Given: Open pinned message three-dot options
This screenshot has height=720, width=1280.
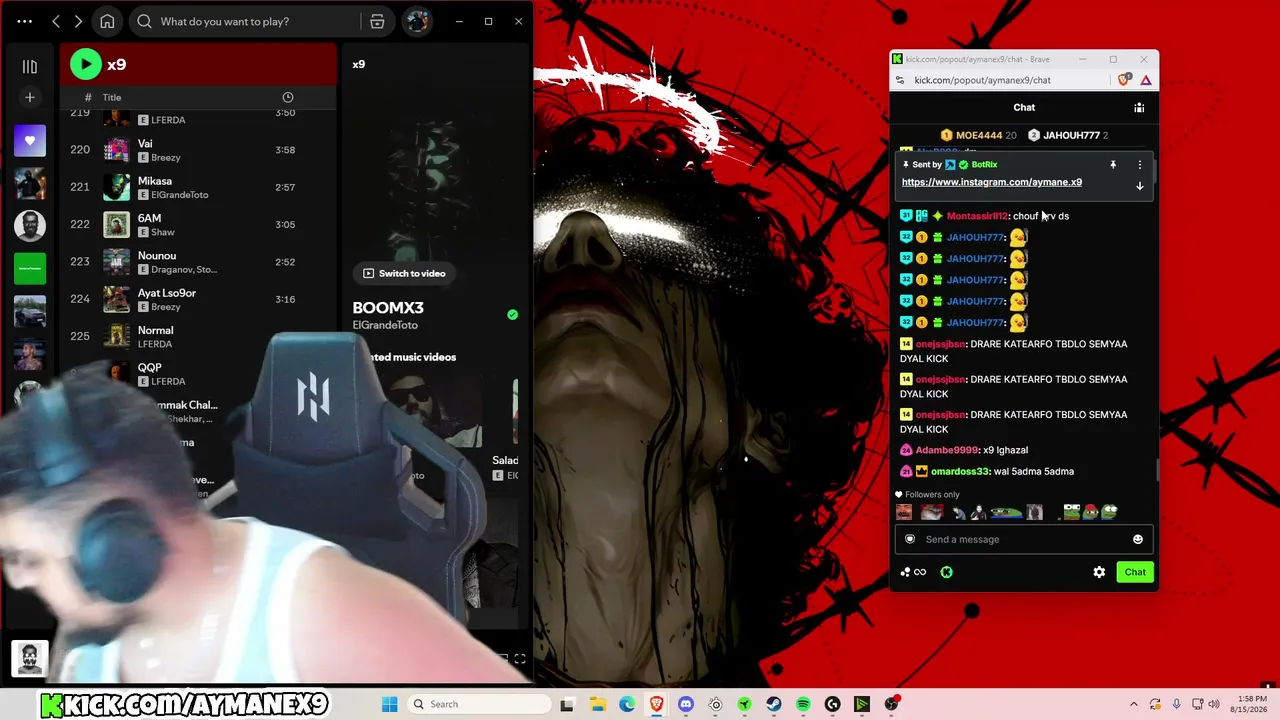Looking at the screenshot, I should click(x=1140, y=164).
